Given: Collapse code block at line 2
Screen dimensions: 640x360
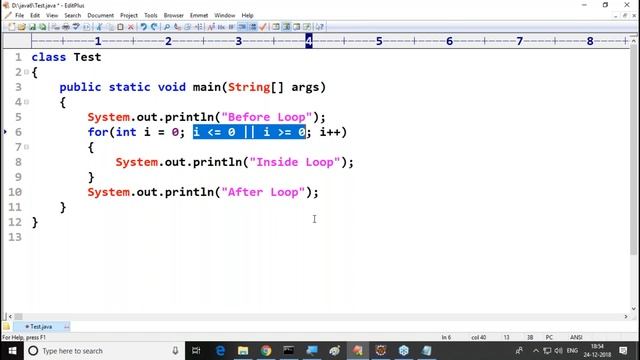Looking at the screenshot, I should tap(27, 72).
